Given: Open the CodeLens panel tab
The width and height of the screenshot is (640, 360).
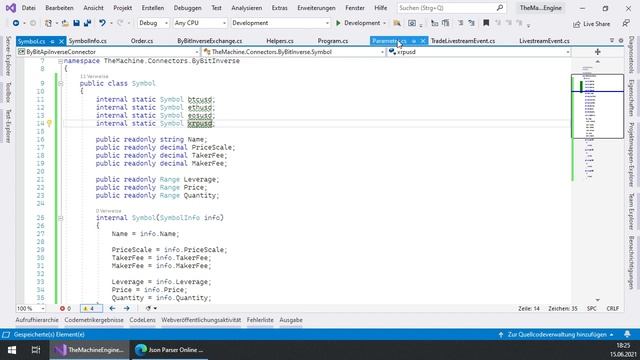Looking at the screenshot, I should [x=142, y=320].
